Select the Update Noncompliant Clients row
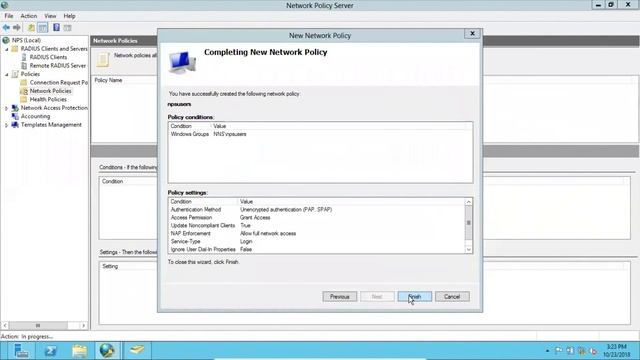Screen dimensions: 640x360 point(317,226)
